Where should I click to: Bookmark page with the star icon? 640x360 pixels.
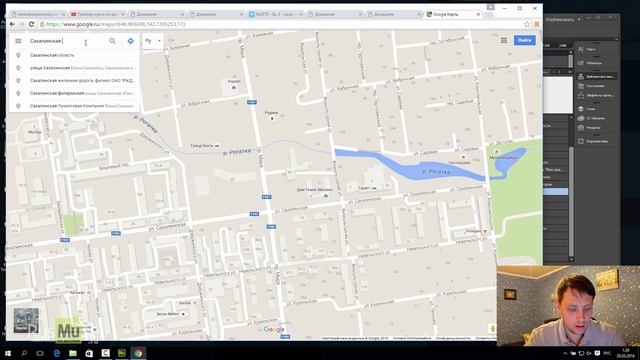(527, 24)
